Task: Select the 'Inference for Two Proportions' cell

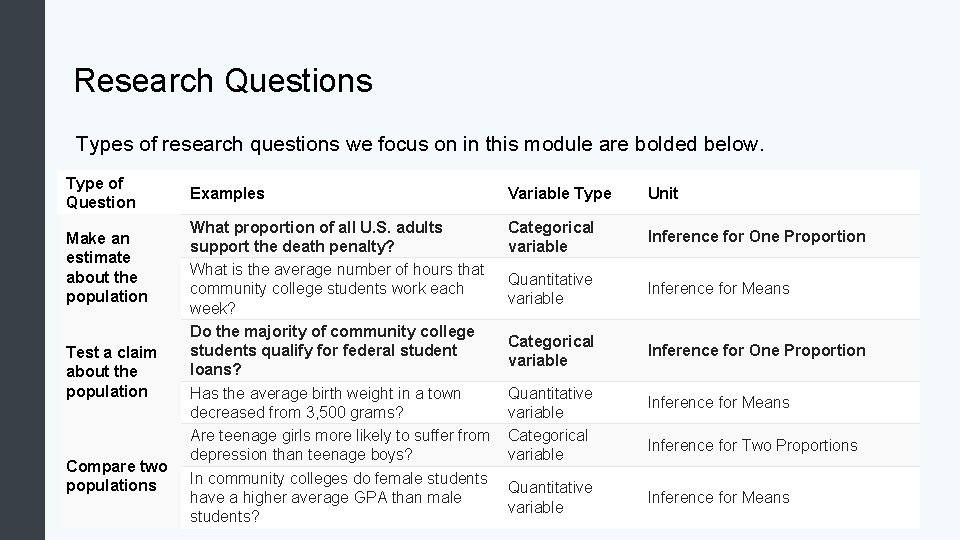Action: (752, 445)
